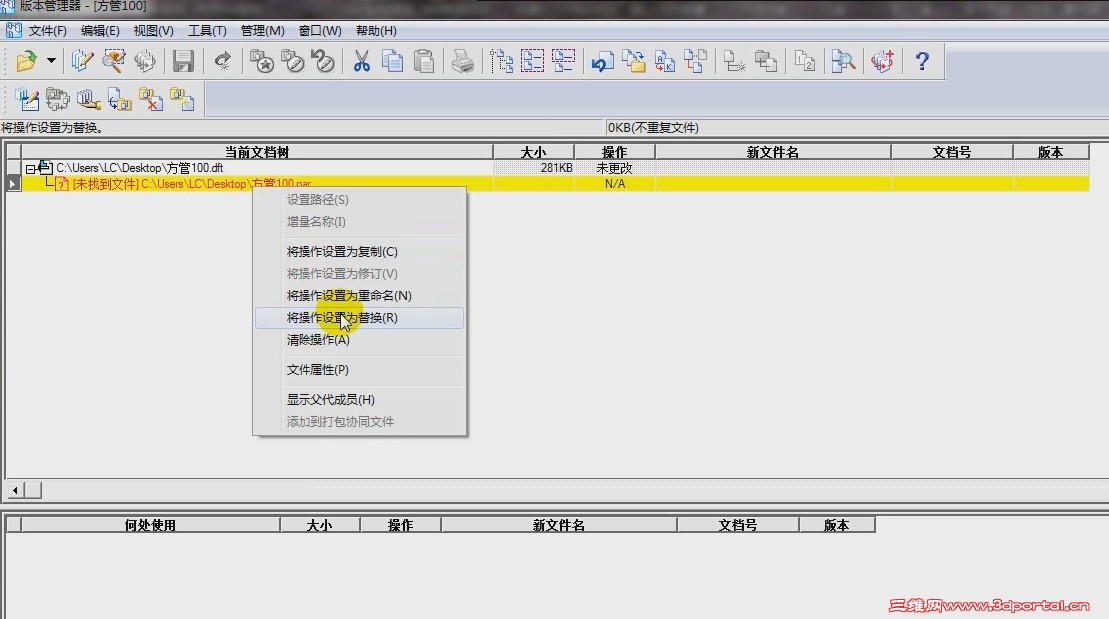Click the curved redo arrow toolbar icon
The width and height of the screenshot is (1109, 619).
(222, 61)
